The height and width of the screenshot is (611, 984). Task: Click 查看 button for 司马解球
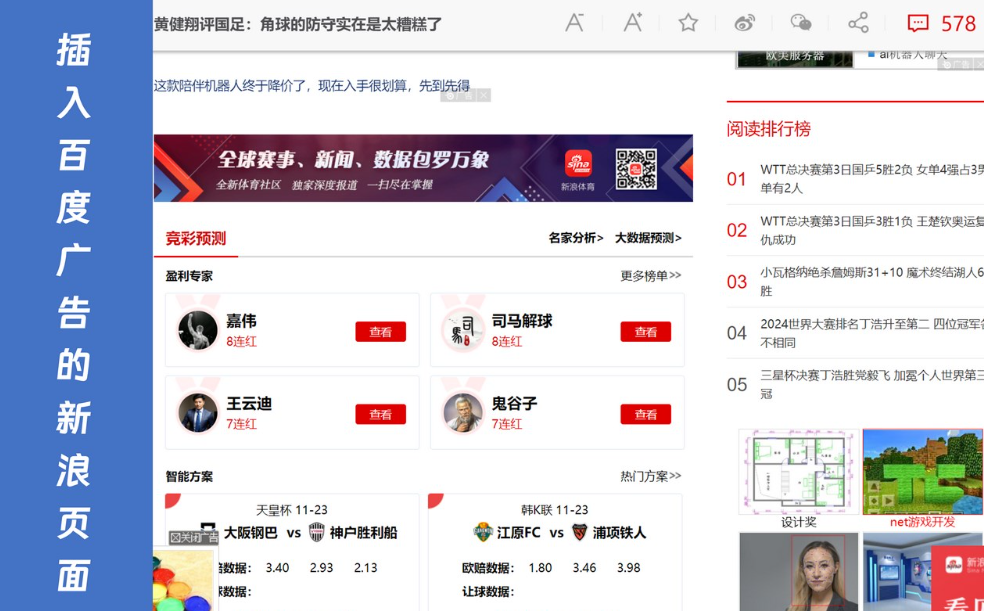(x=645, y=332)
